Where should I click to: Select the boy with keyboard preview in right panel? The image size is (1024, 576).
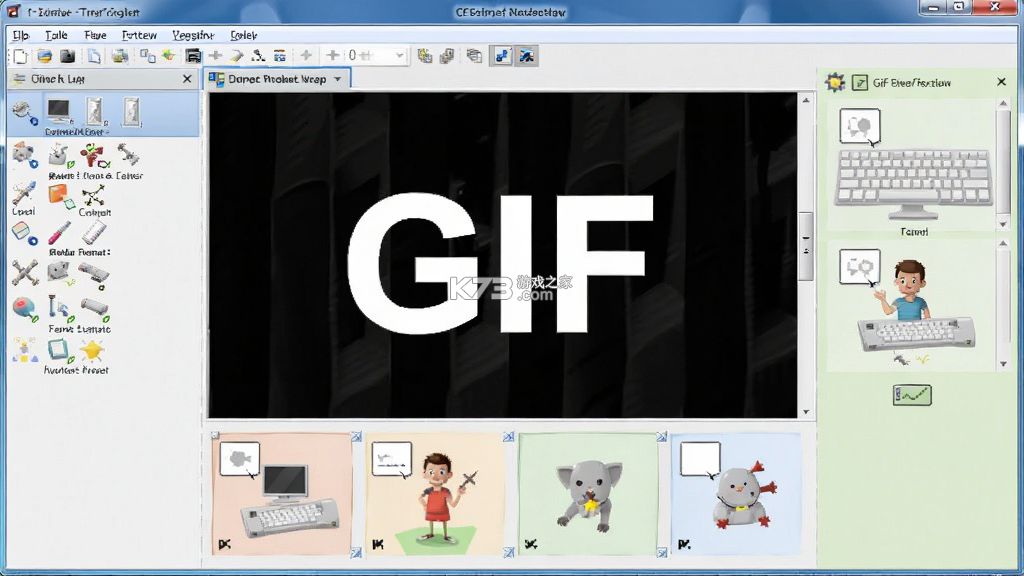[913, 307]
